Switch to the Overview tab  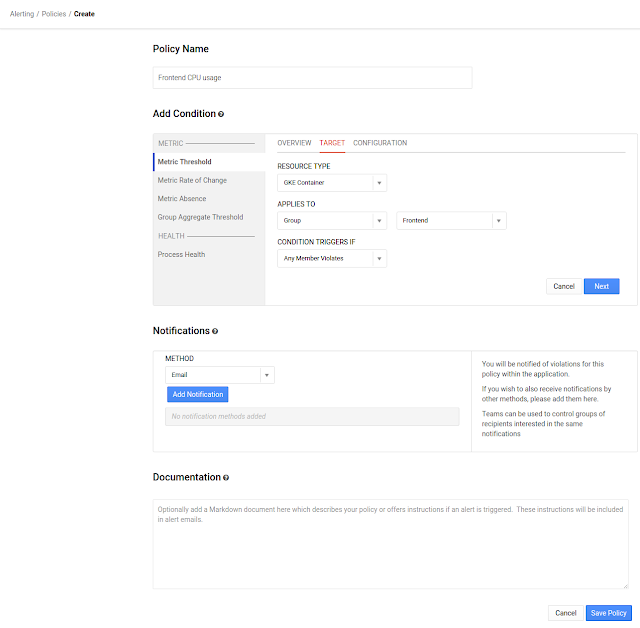(294, 143)
